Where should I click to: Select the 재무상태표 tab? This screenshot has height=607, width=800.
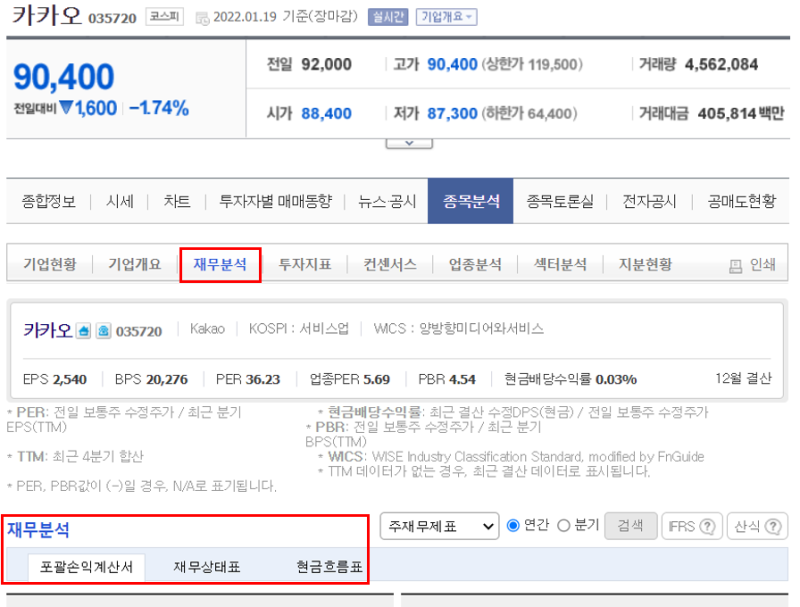pos(207,567)
